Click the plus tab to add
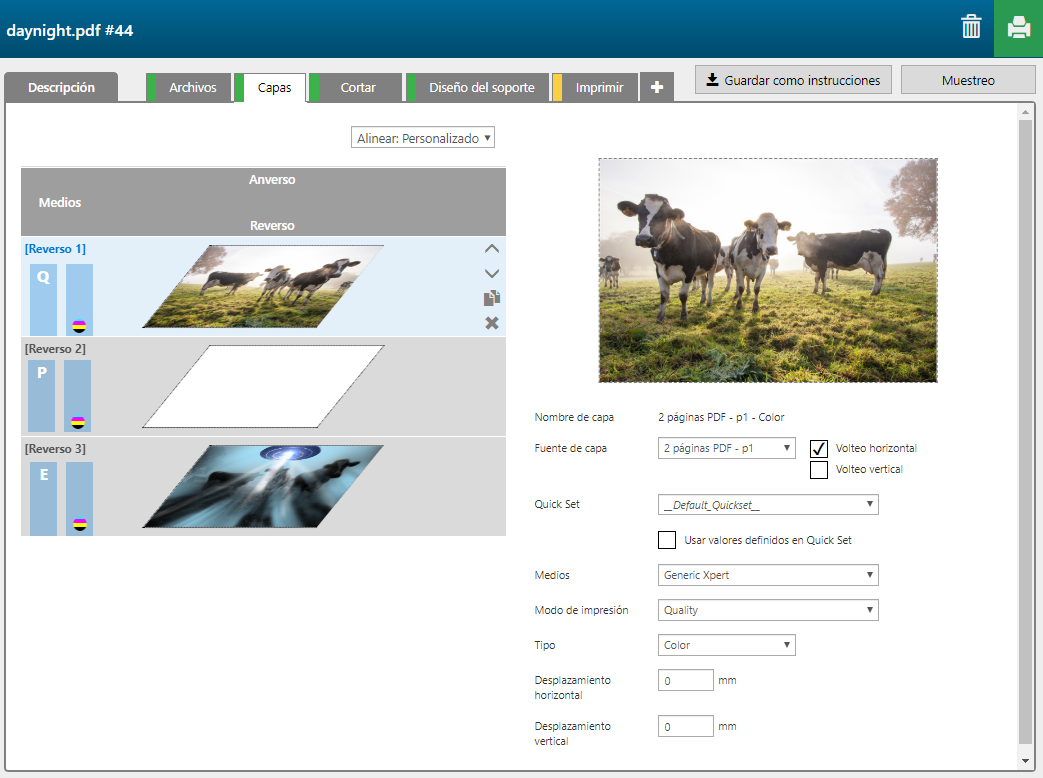1043x778 pixels. 656,88
